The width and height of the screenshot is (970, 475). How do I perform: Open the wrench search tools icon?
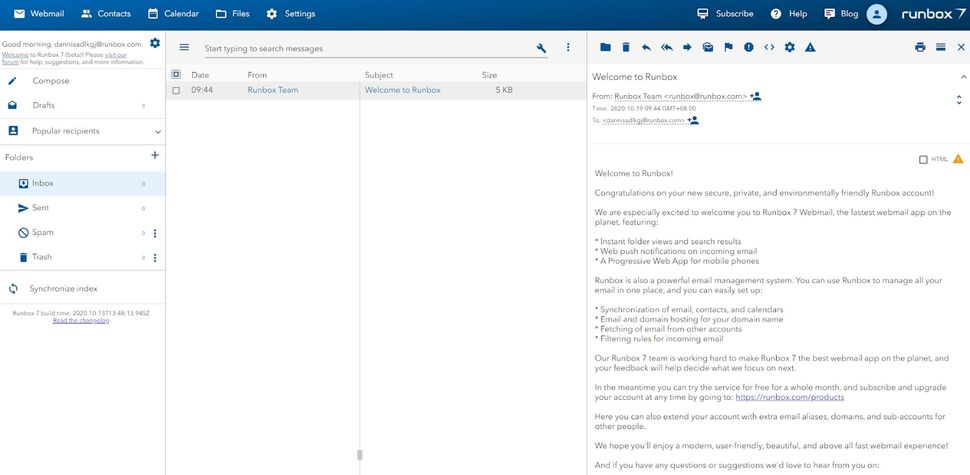pos(541,48)
